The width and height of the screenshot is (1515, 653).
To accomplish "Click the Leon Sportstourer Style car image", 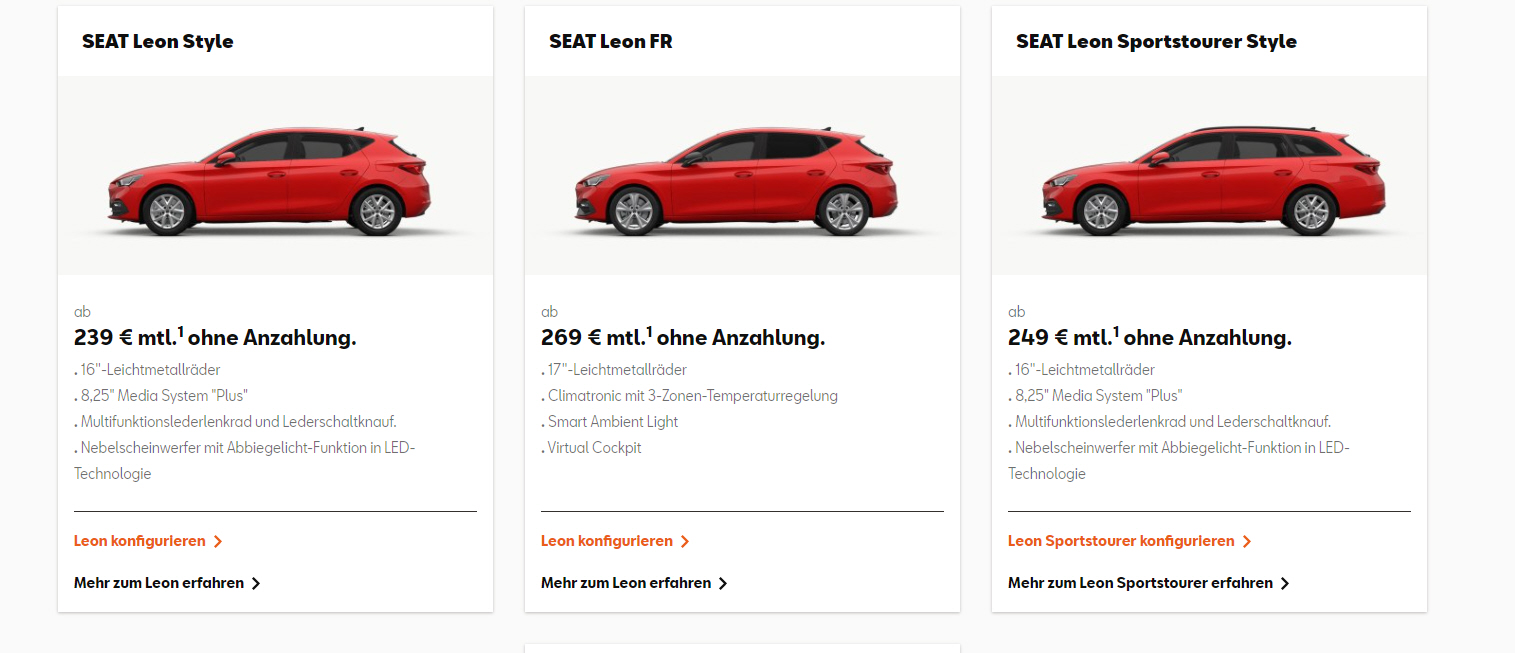I will click(1209, 176).
